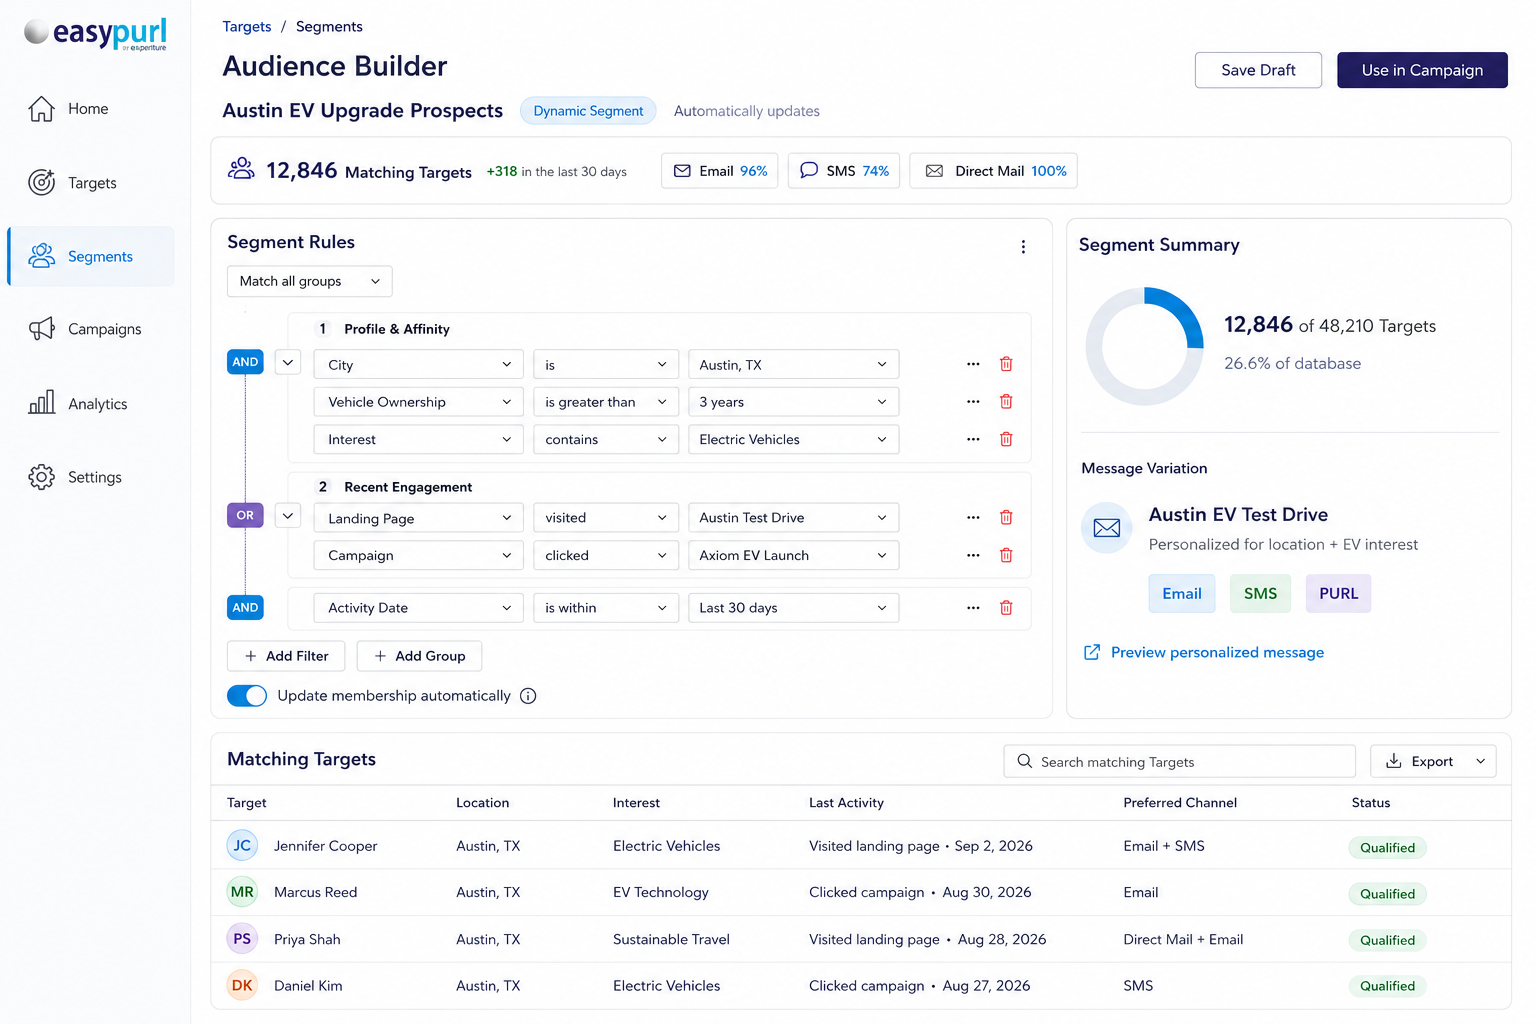Delete the City filter row
The width and height of the screenshot is (1536, 1024).
(1006, 364)
